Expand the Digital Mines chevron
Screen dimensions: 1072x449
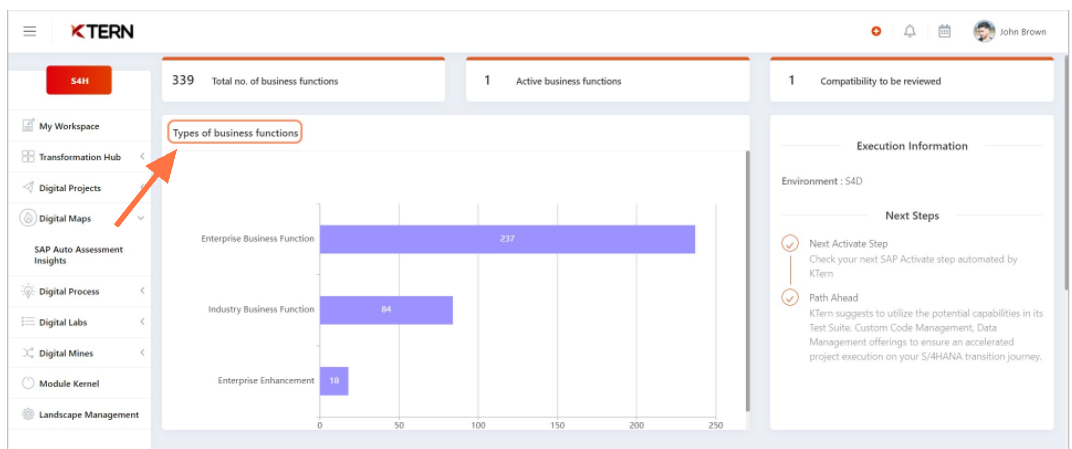[x=142, y=353]
